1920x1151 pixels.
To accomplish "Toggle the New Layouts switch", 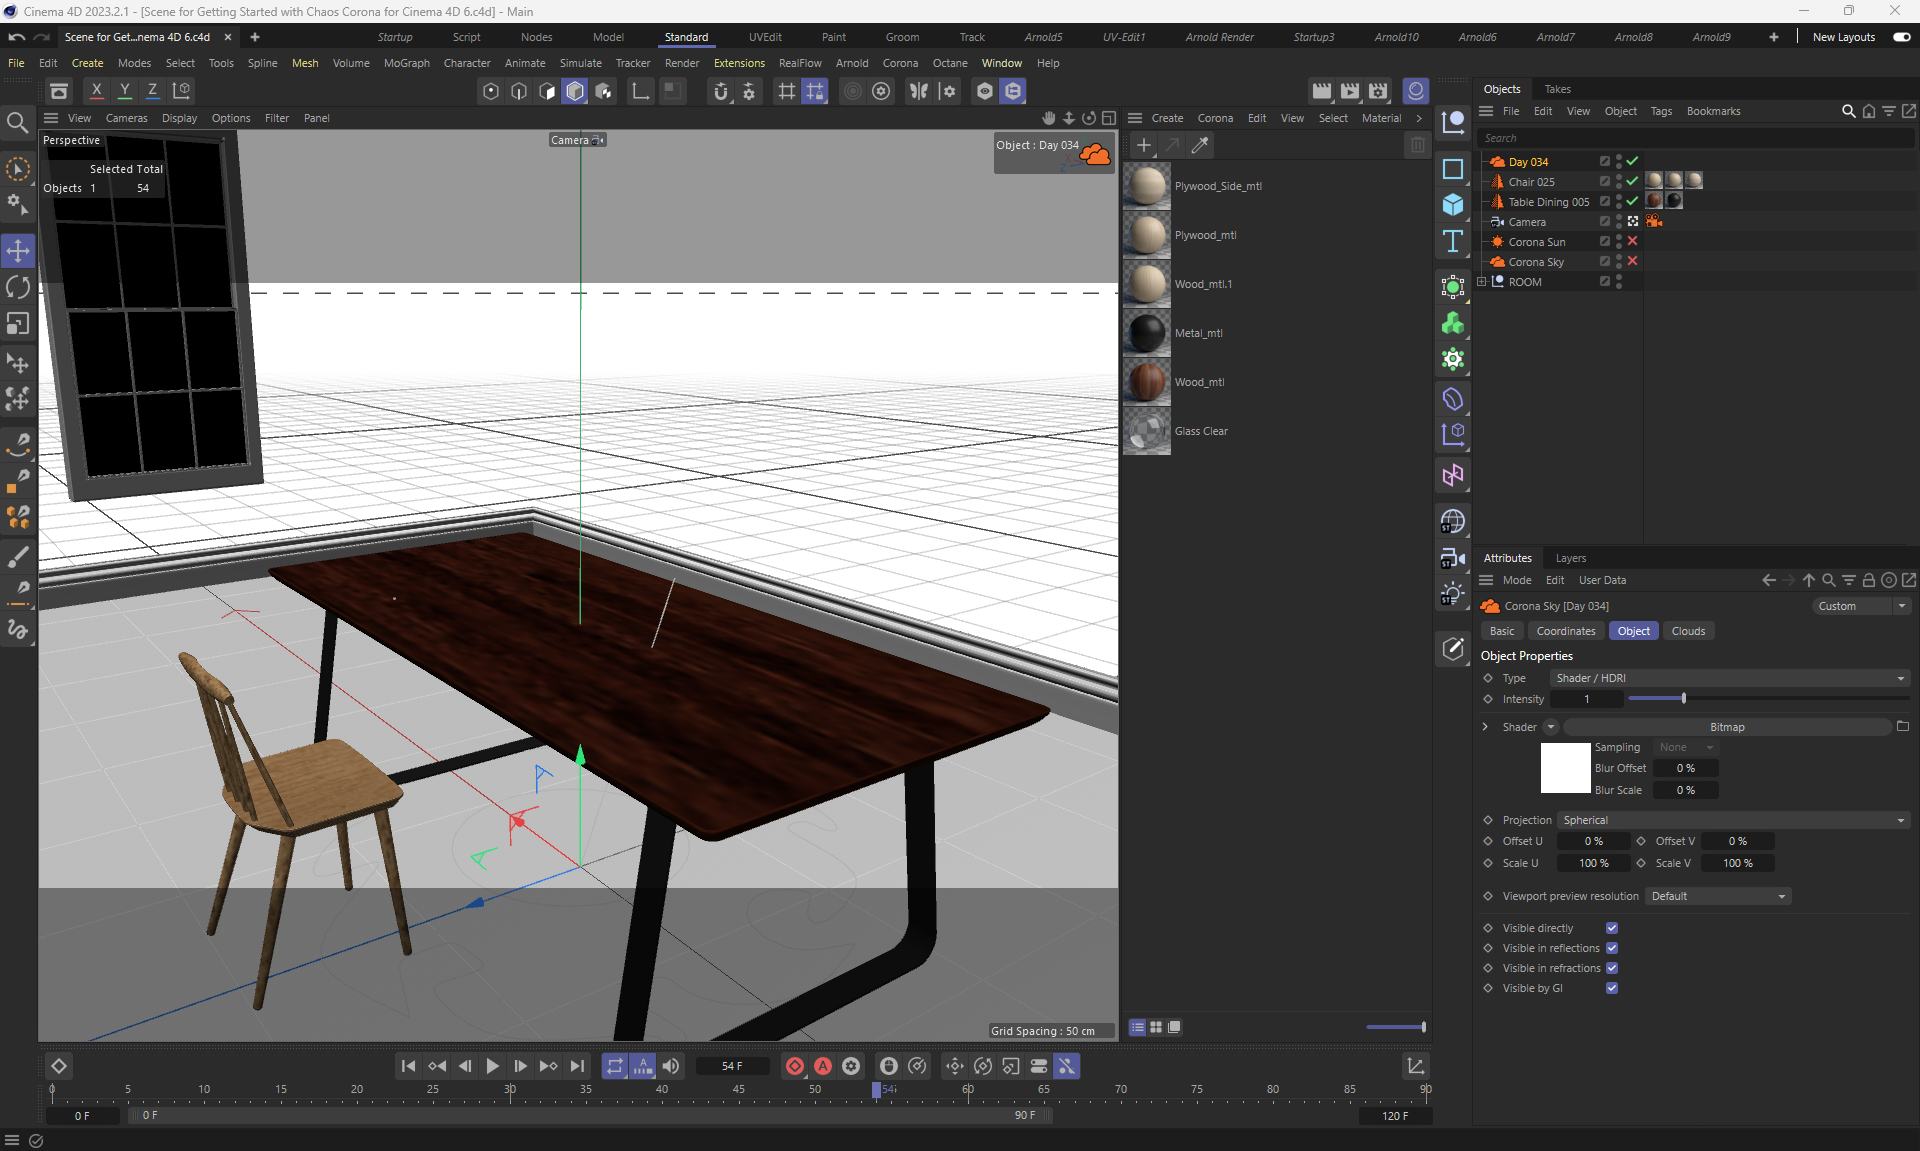I will point(1901,37).
